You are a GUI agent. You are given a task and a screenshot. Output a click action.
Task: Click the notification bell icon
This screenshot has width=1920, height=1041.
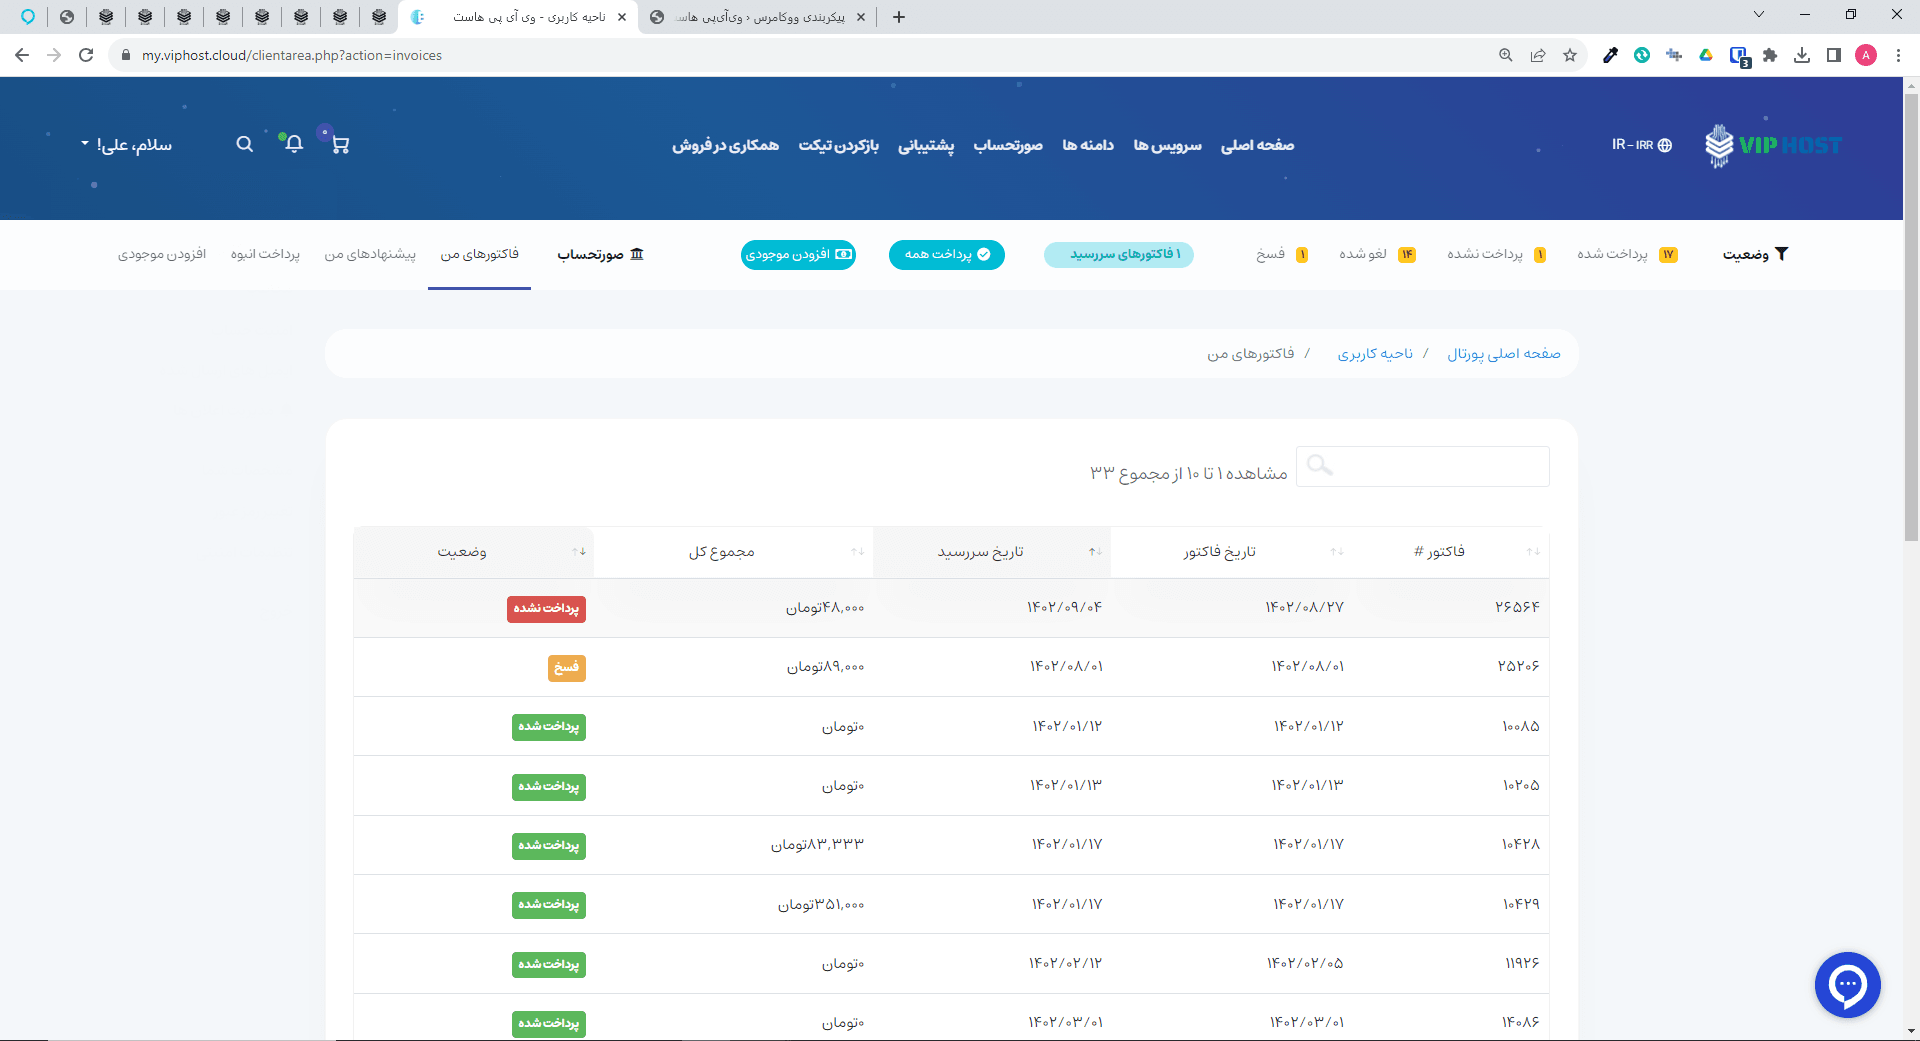coord(293,146)
